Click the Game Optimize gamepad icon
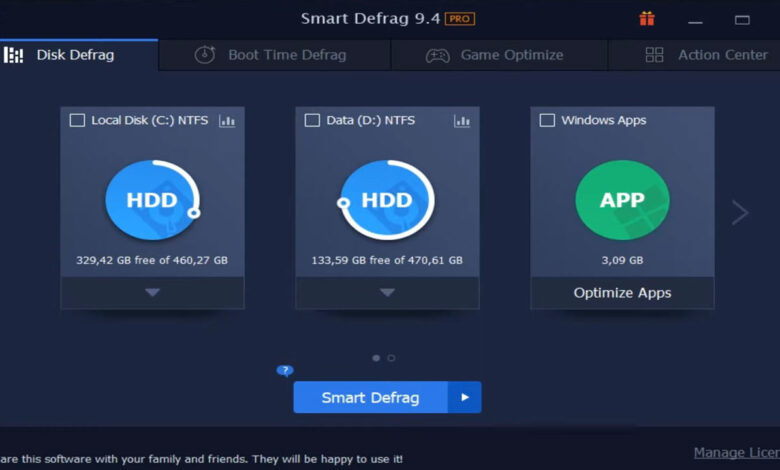The height and width of the screenshot is (470, 780). (x=437, y=55)
